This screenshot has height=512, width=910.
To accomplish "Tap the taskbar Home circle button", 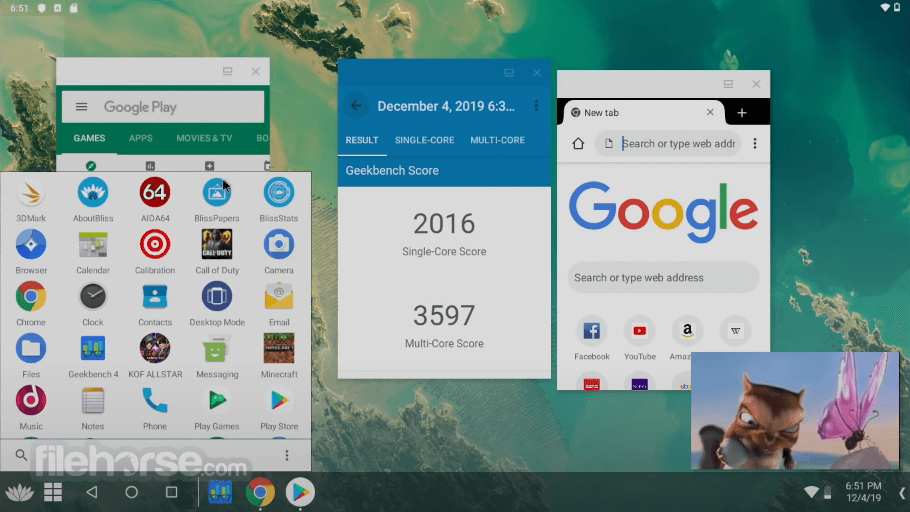I will tap(132, 492).
